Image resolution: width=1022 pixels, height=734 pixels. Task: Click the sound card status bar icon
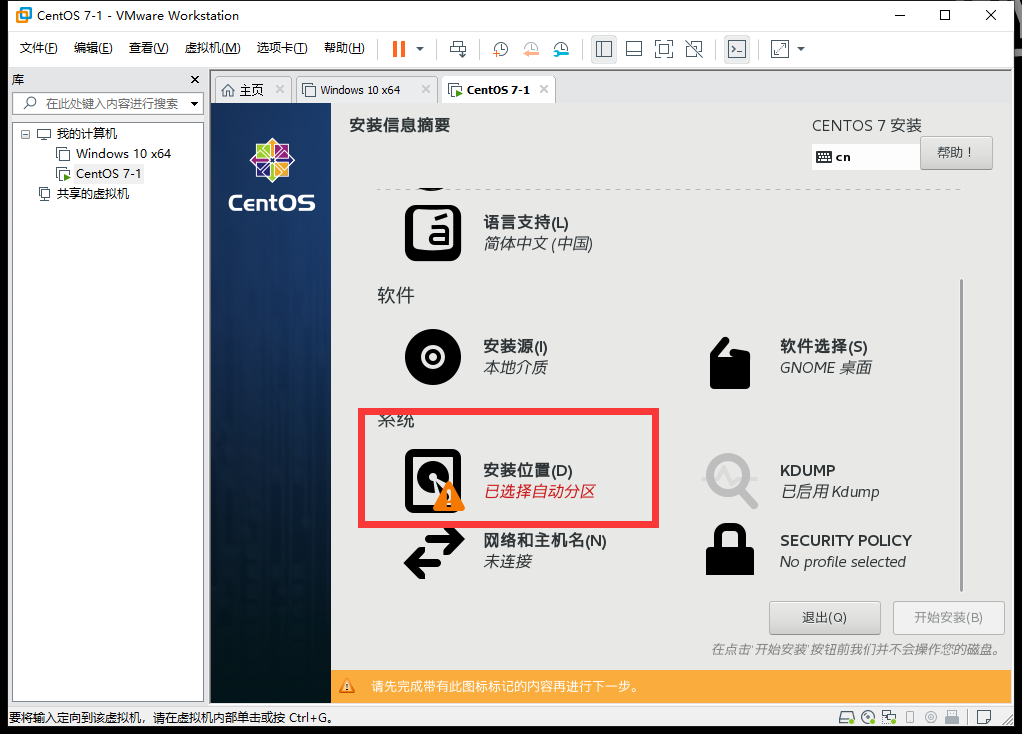coord(931,717)
